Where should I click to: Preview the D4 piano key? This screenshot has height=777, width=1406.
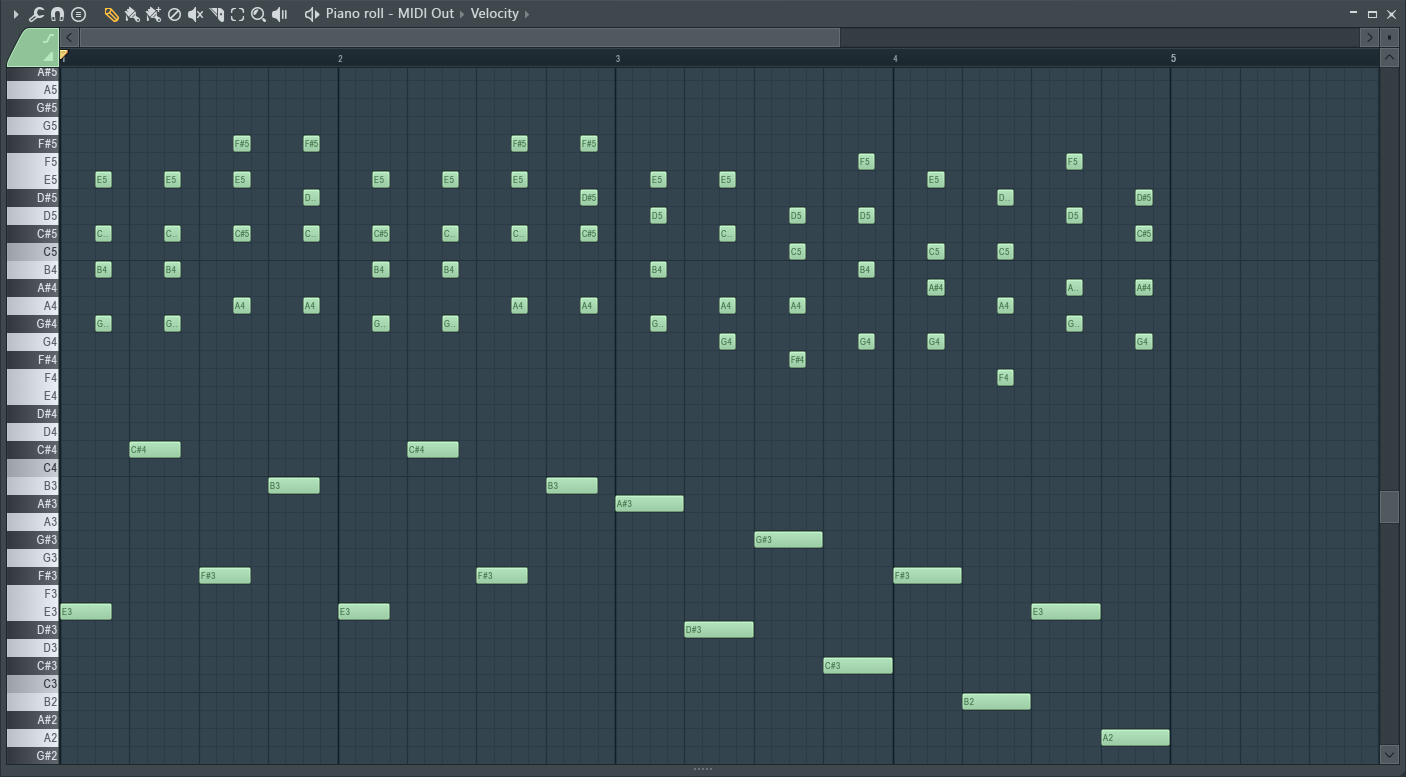click(x=33, y=432)
